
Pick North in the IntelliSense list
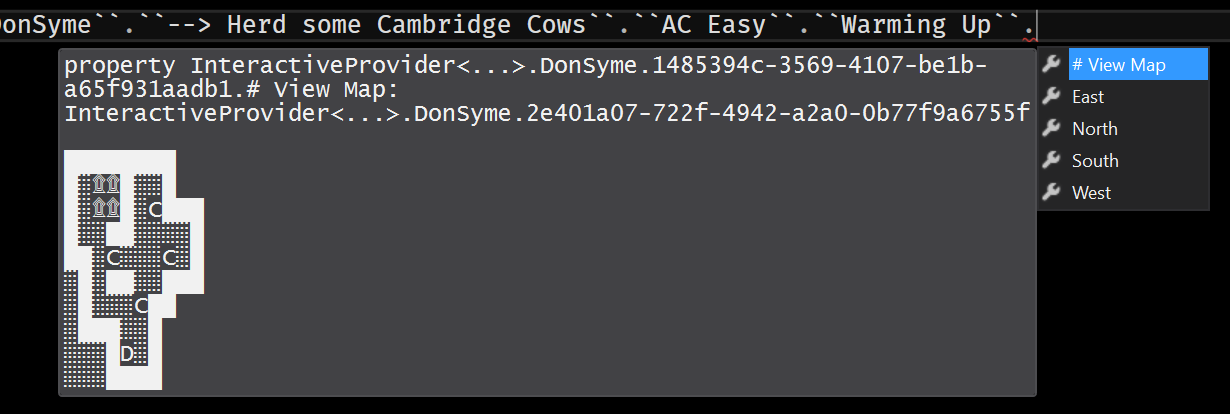(1094, 129)
